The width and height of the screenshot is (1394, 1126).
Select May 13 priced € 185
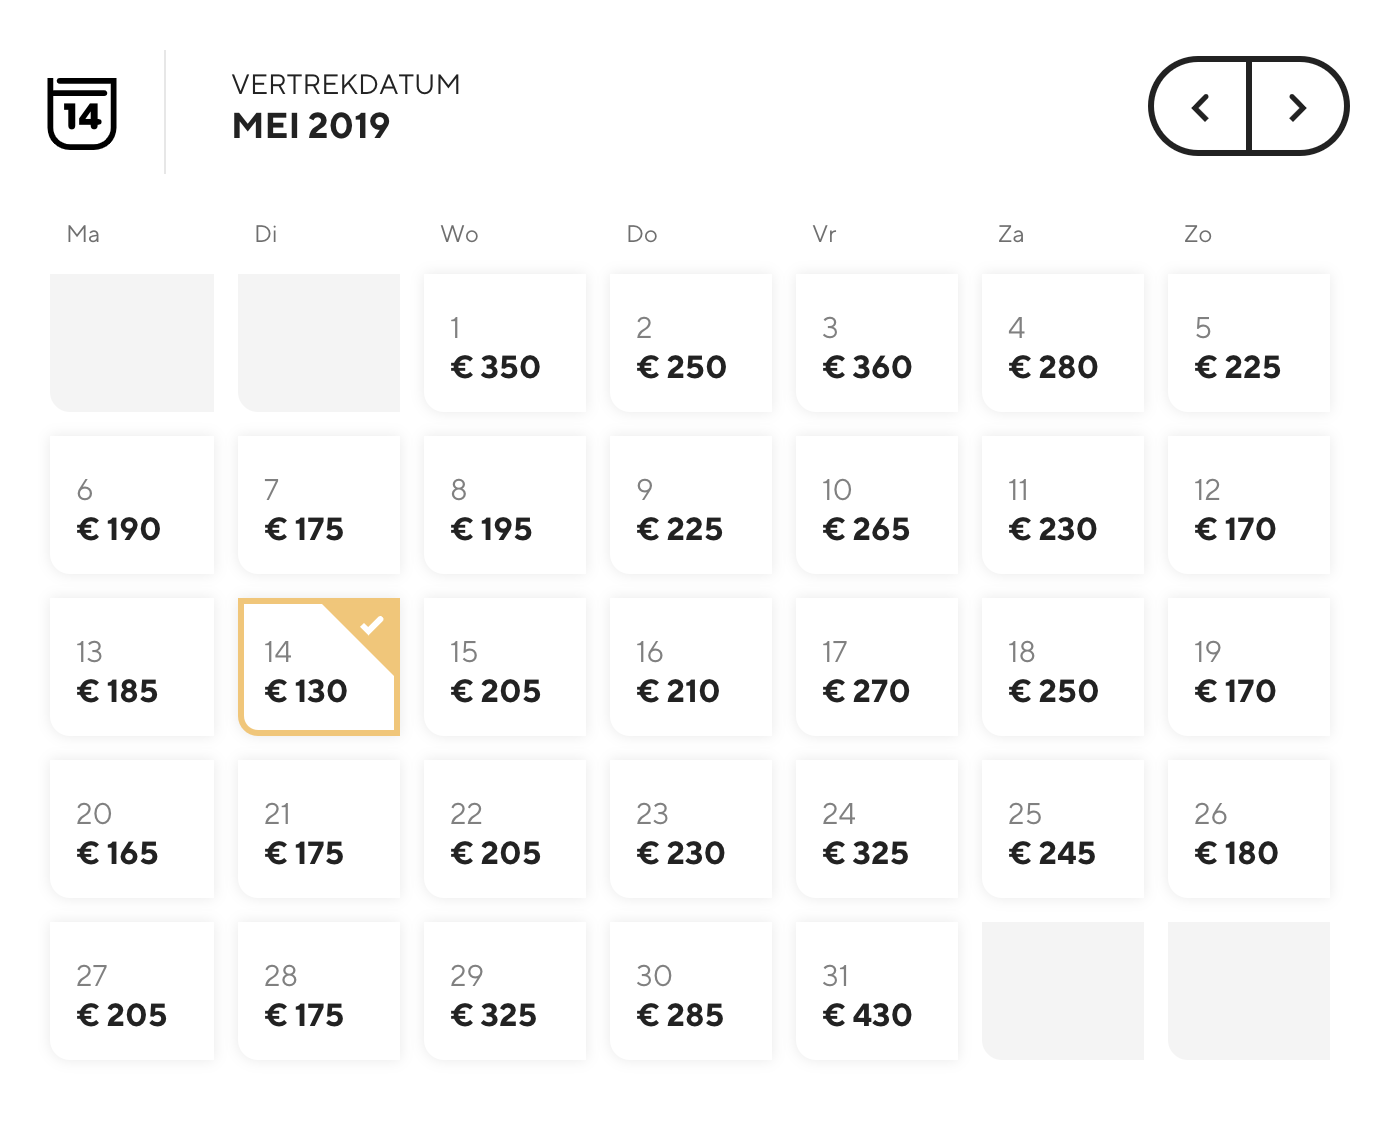coord(132,667)
